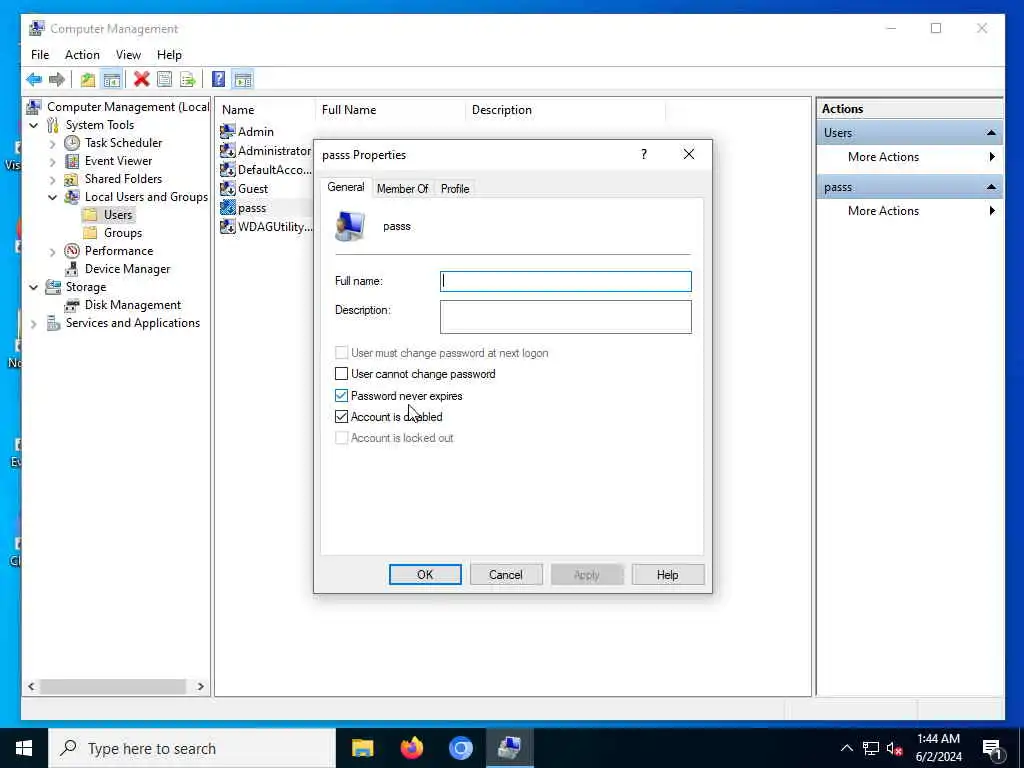Check User cannot change password
1024x768 pixels.
click(342, 374)
